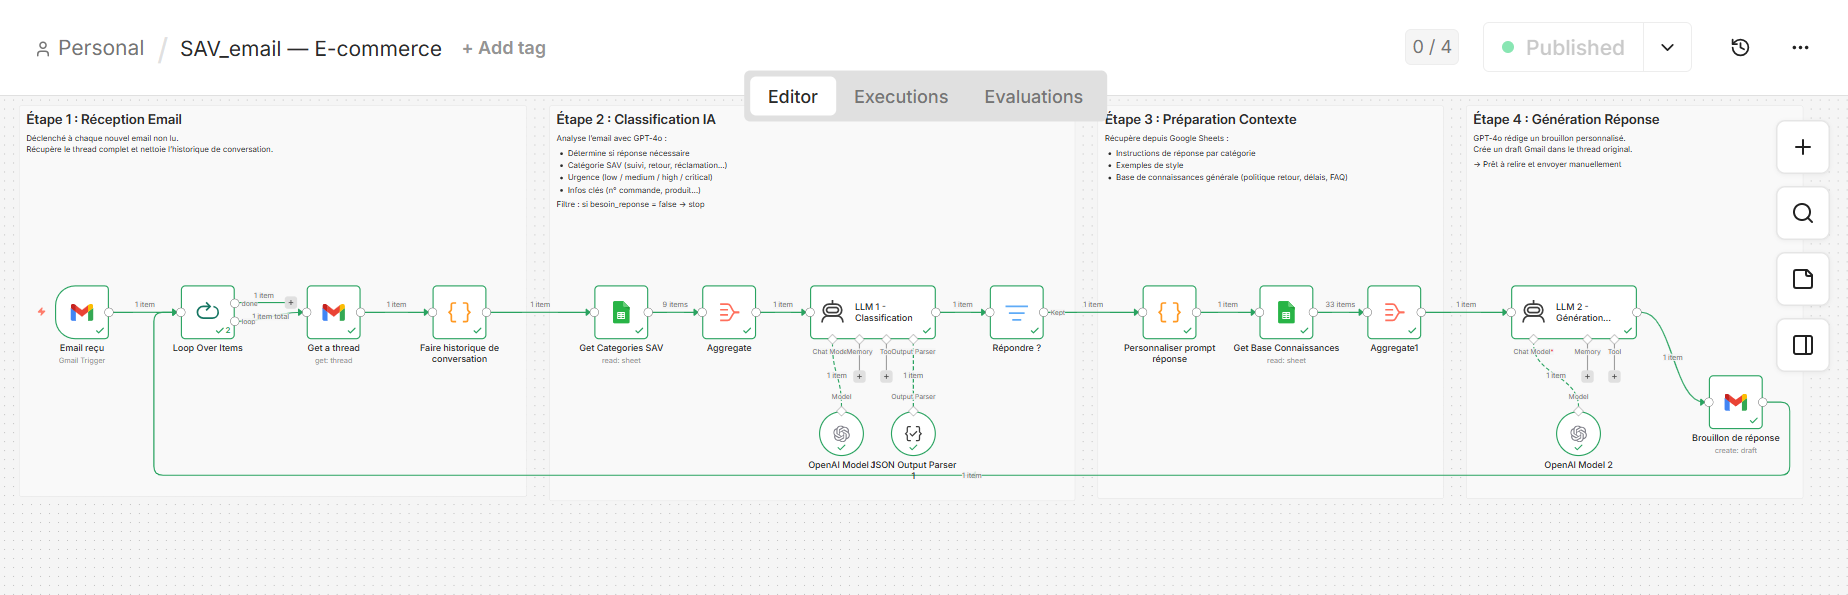Screen dimensions: 1848x595
Task: Select the Get a thread Gmail node
Action: tap(334, 312)
